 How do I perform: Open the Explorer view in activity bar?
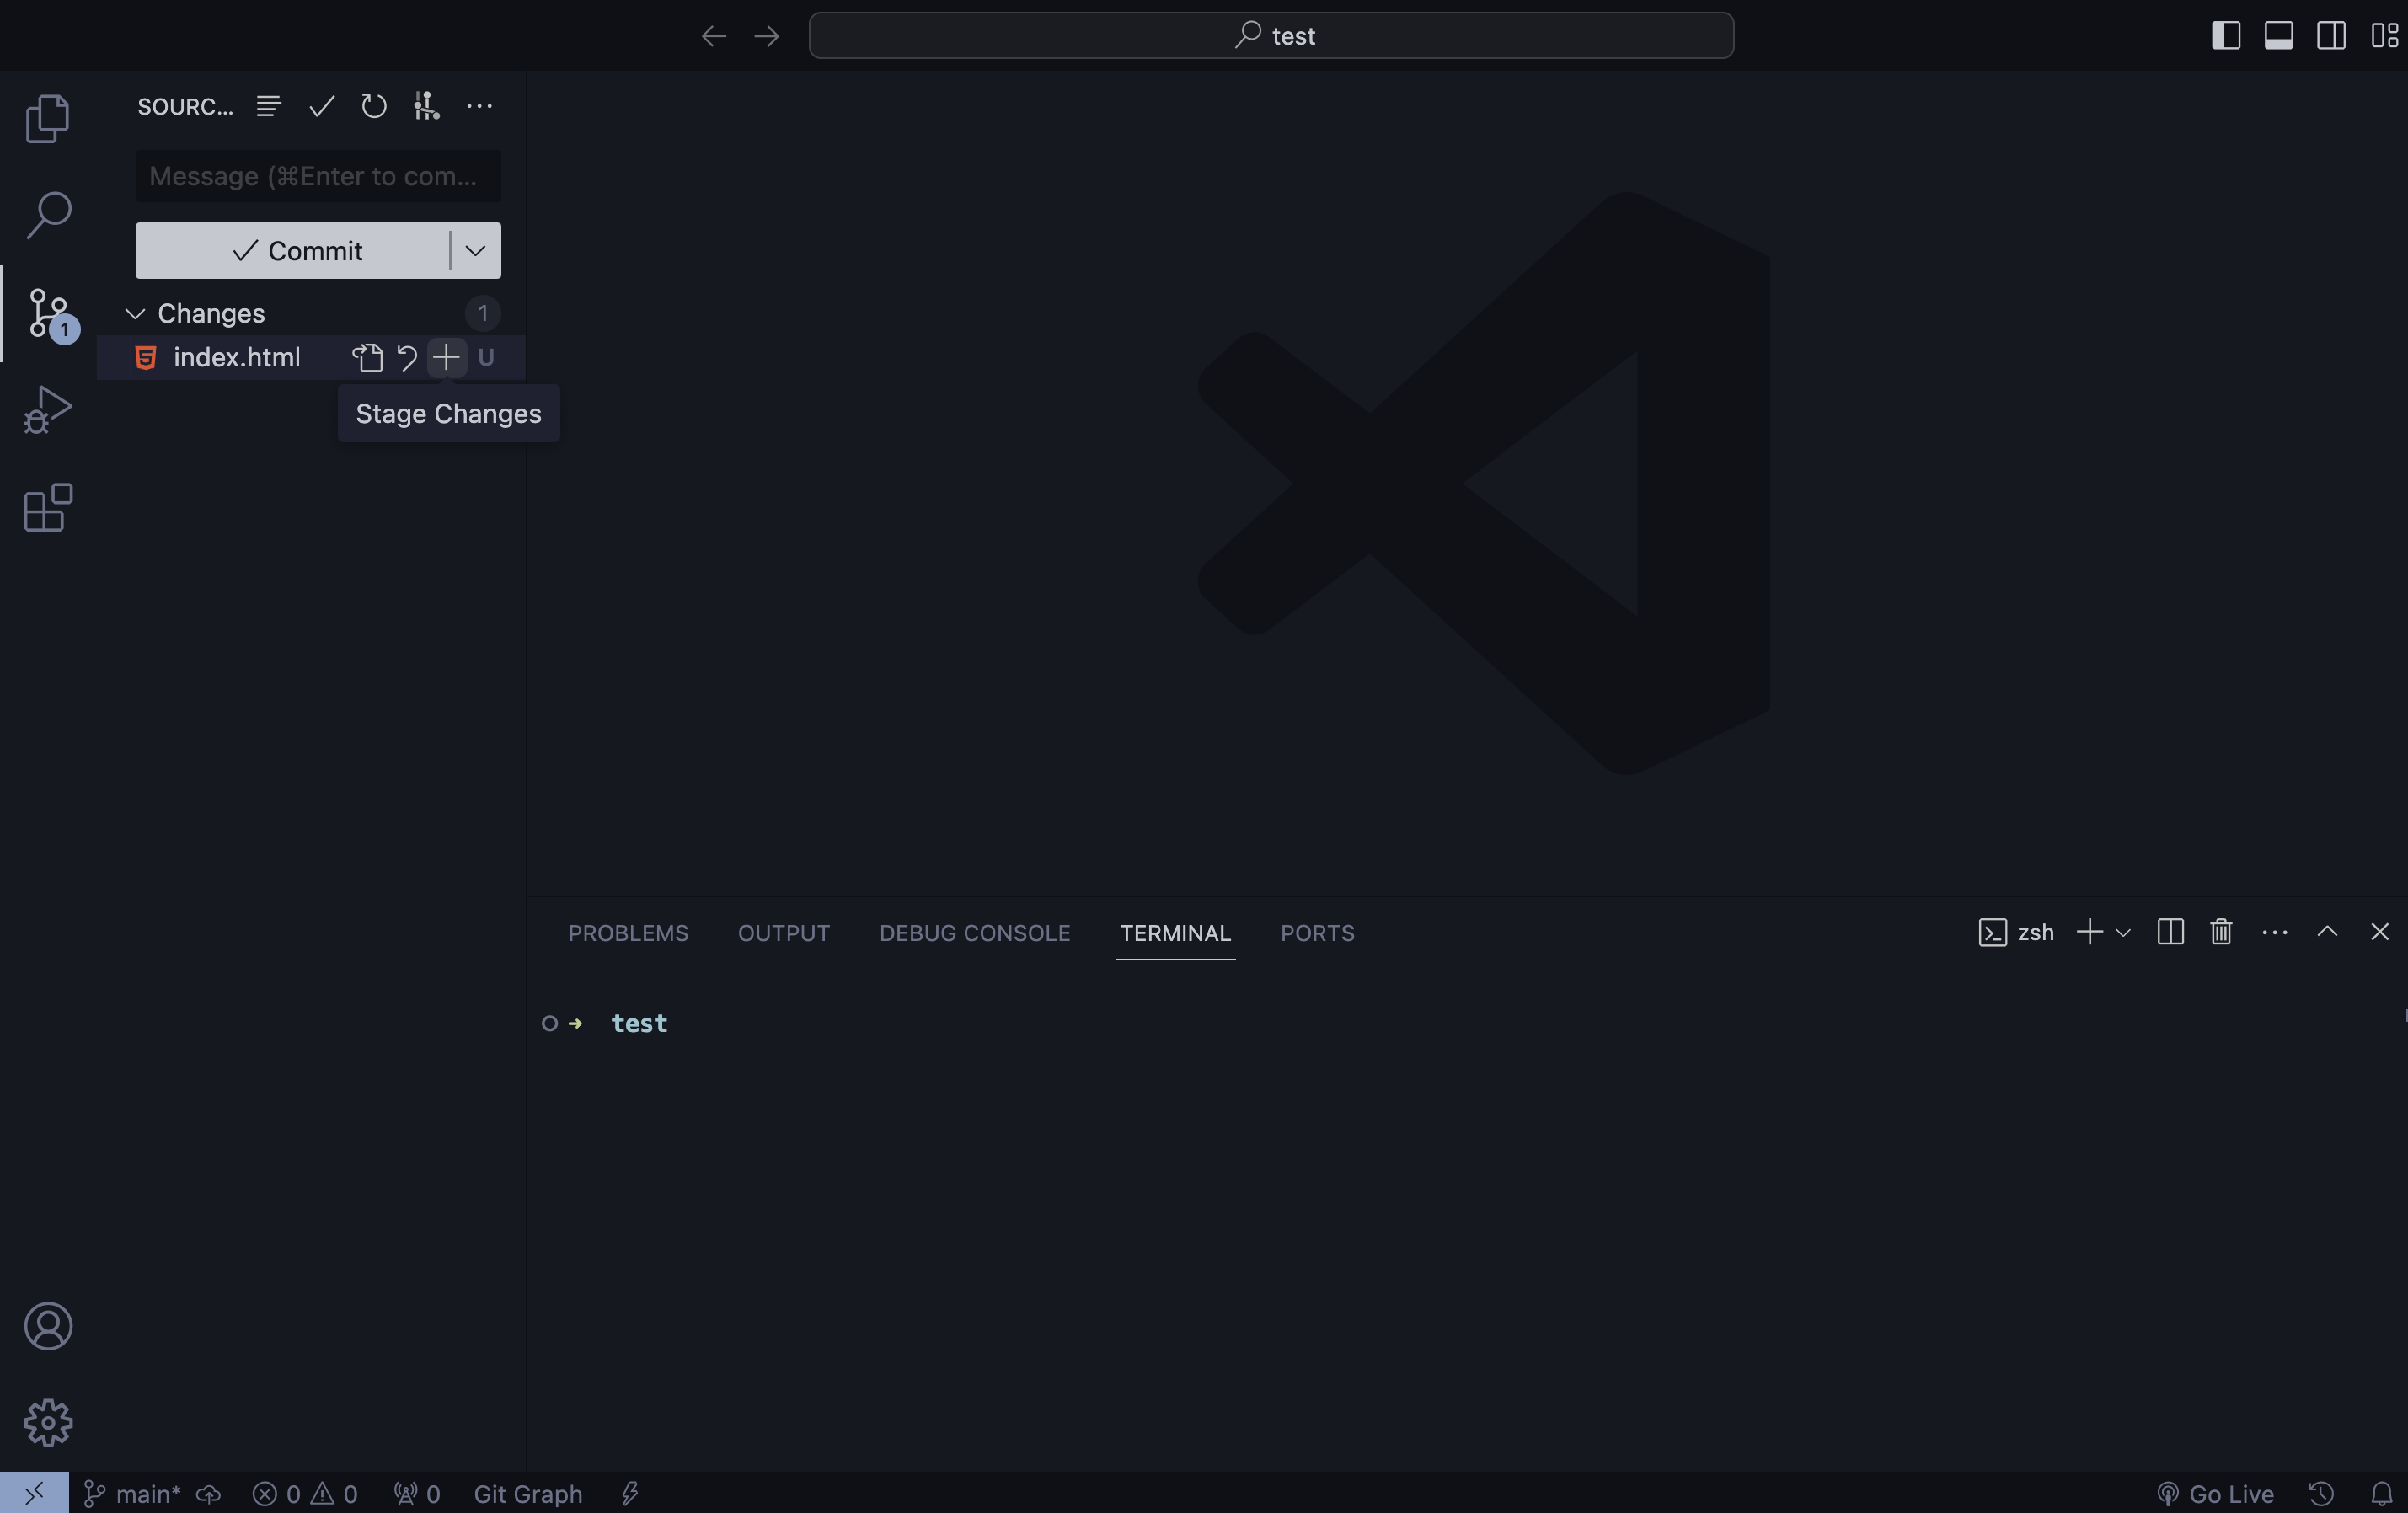[47, 119]
